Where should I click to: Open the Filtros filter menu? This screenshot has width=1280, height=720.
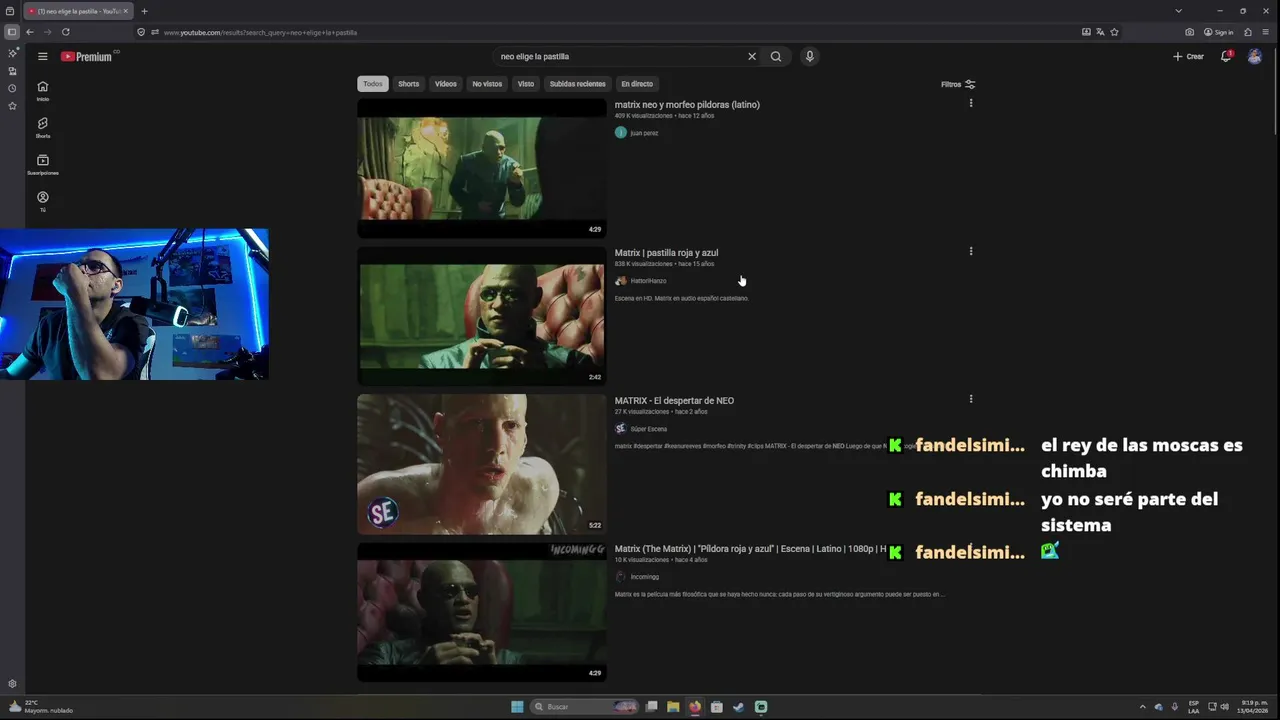(x=958, y=84)
